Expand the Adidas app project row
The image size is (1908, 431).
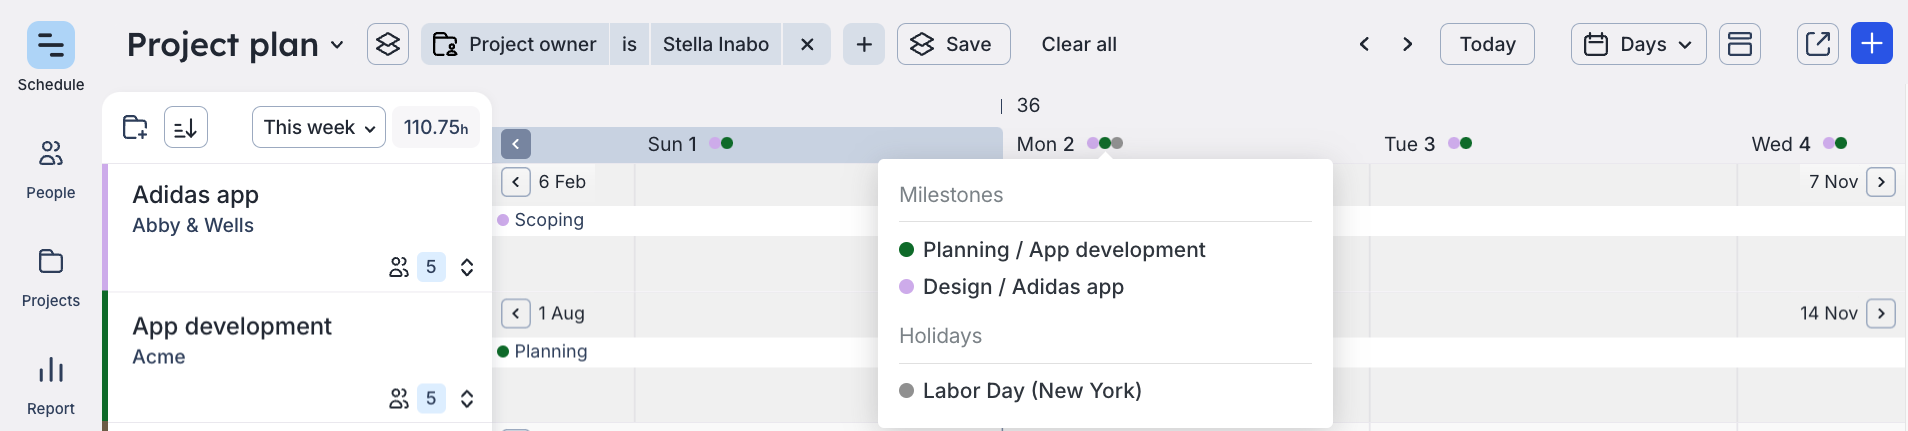tap(467, 267)
